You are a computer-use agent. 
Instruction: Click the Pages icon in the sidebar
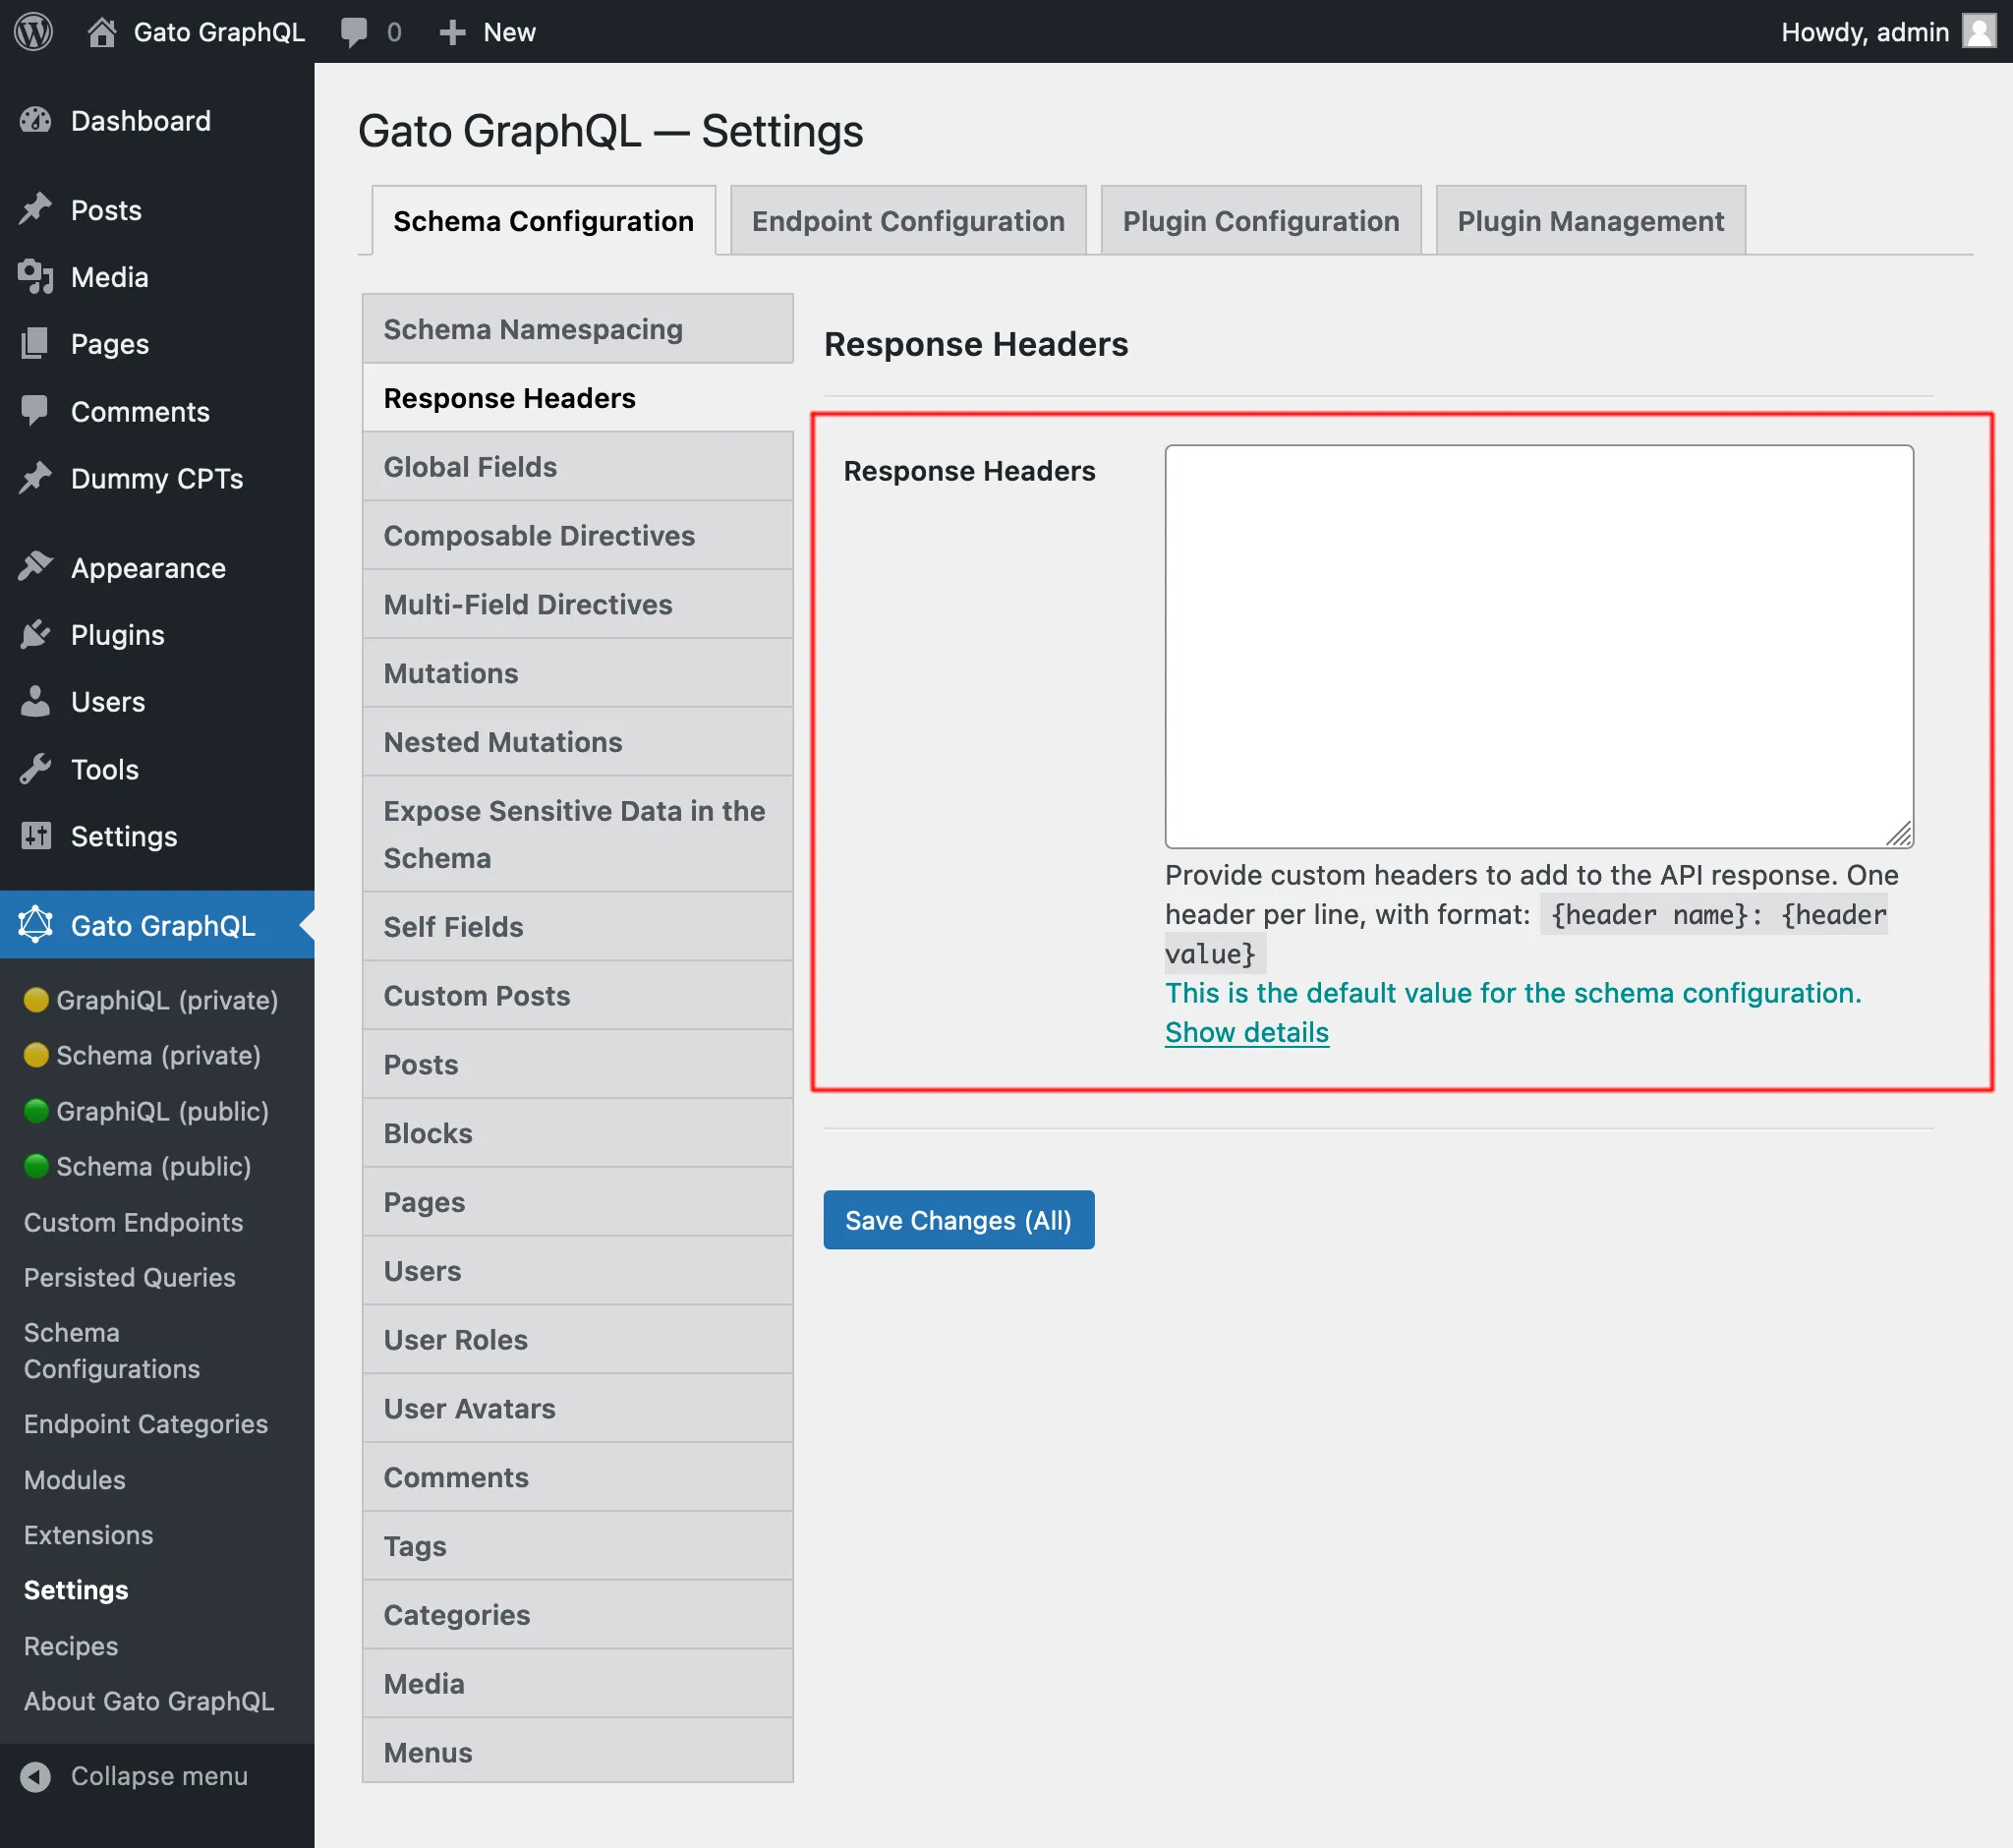35,344
